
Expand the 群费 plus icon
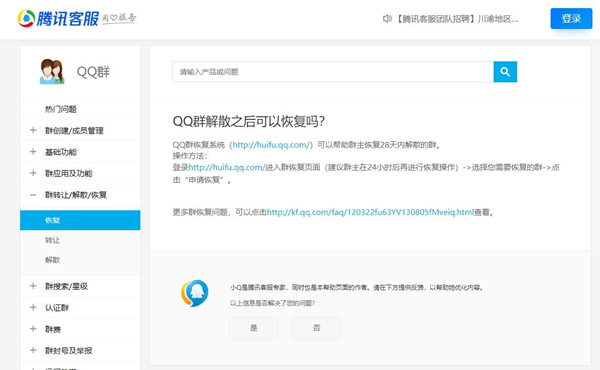click(33, 329)
